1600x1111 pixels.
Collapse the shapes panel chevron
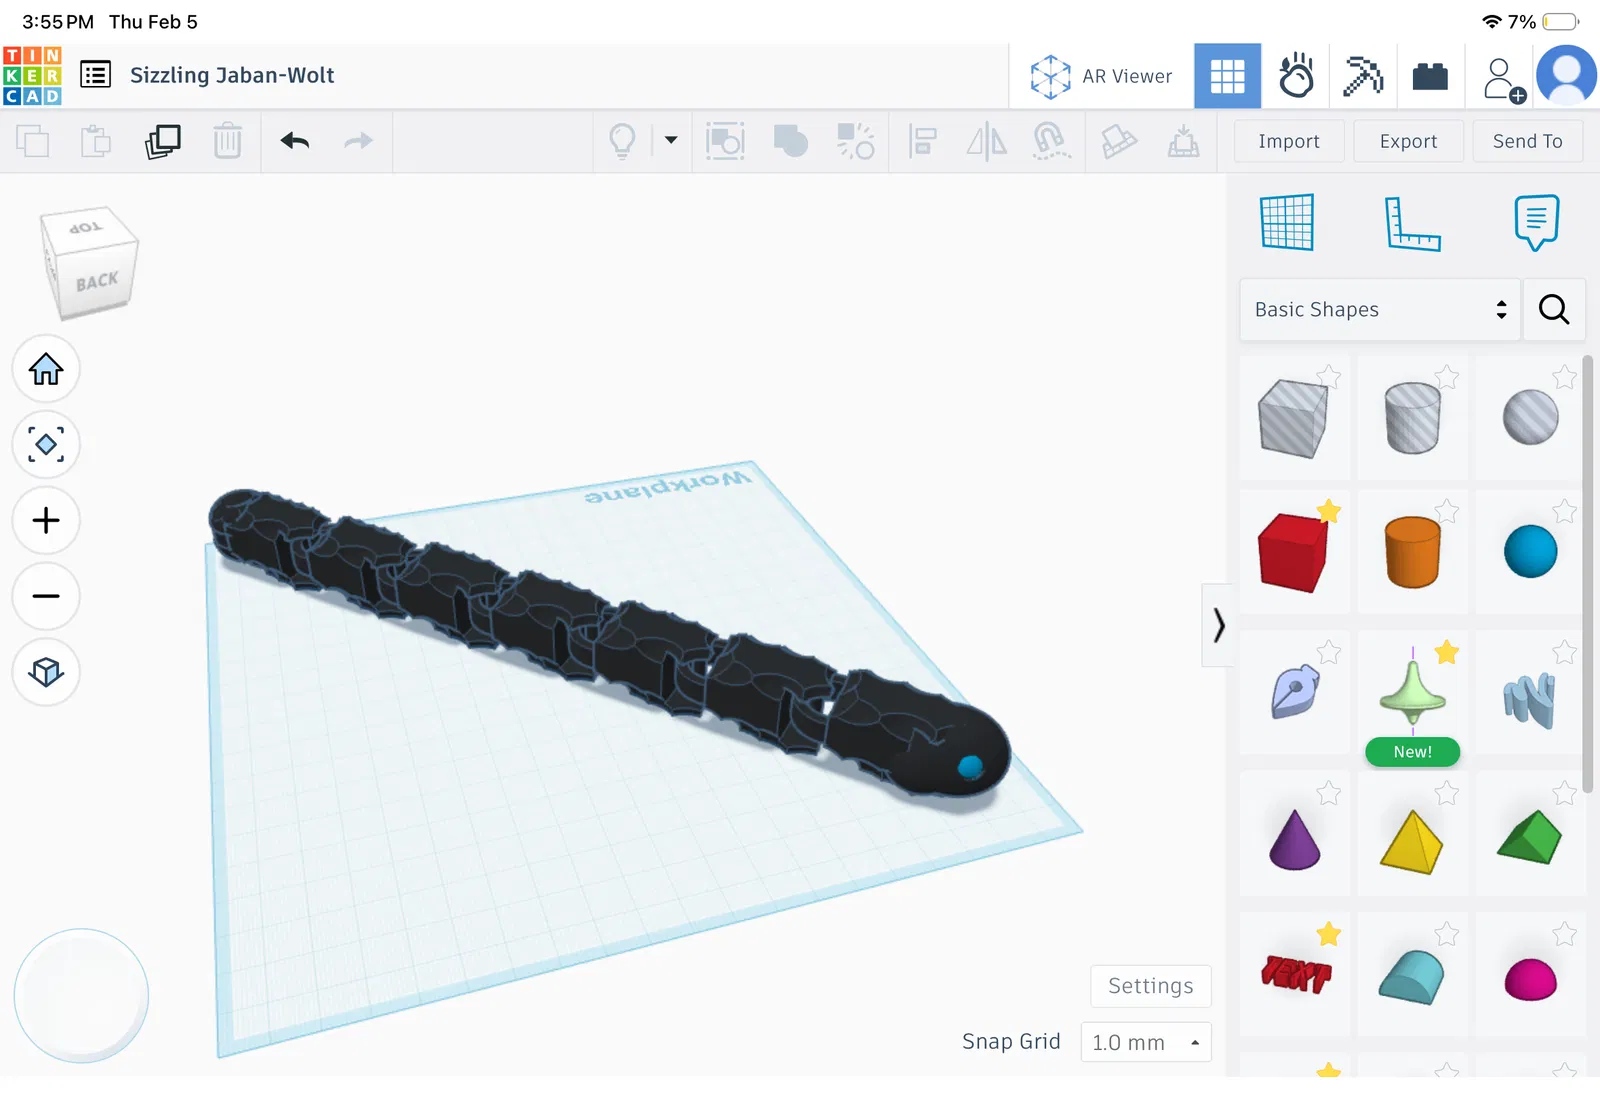[1218, 625]
